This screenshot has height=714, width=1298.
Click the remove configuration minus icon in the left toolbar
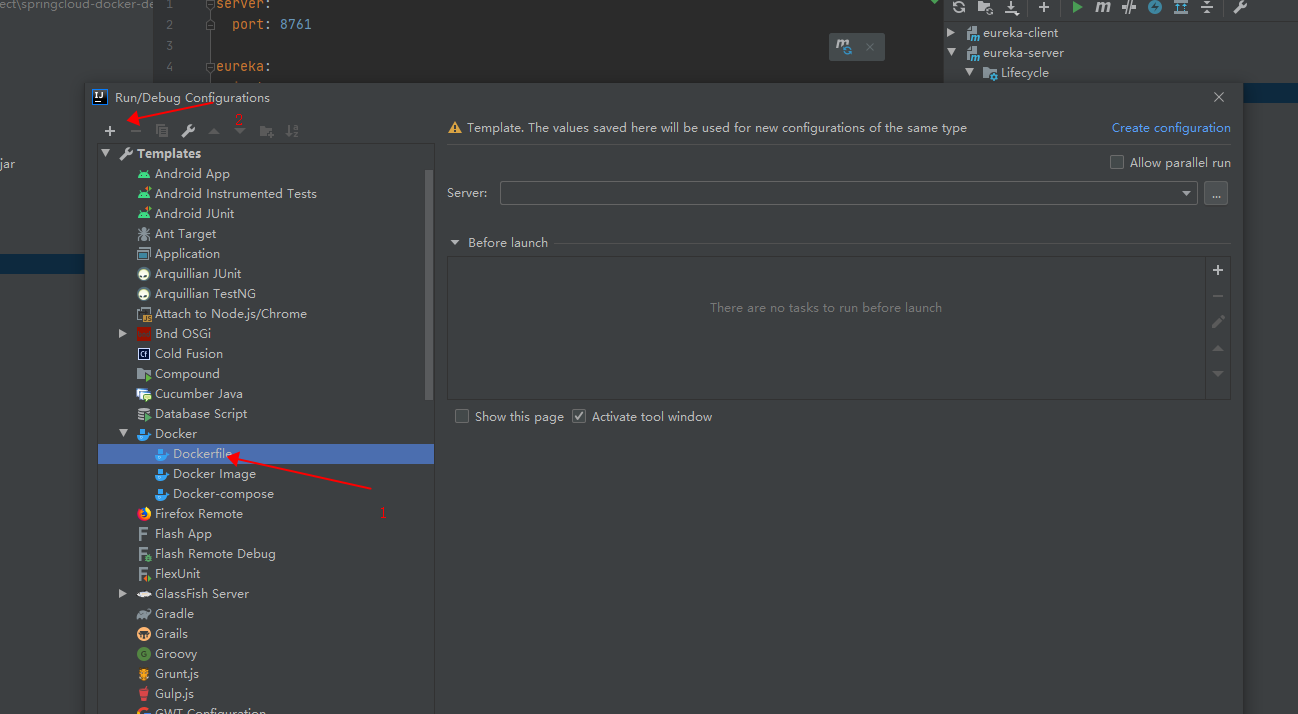pyautogui.click(x=136, y=131)
